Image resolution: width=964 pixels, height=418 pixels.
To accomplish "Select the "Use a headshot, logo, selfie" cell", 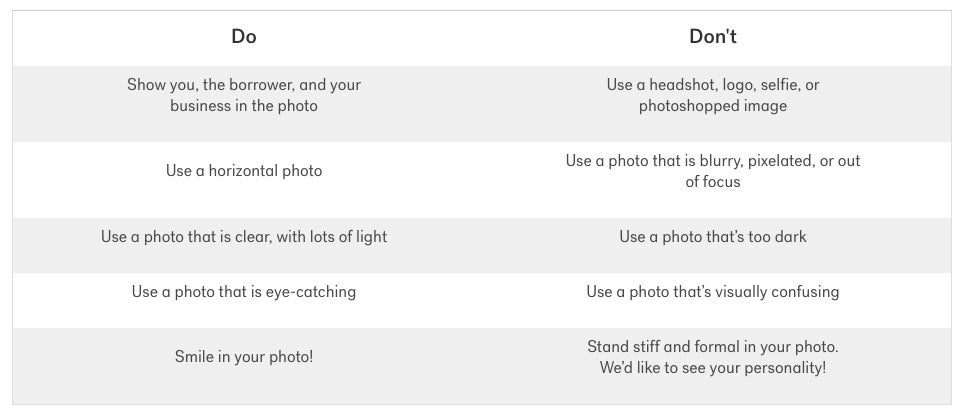I will point(712,95).
